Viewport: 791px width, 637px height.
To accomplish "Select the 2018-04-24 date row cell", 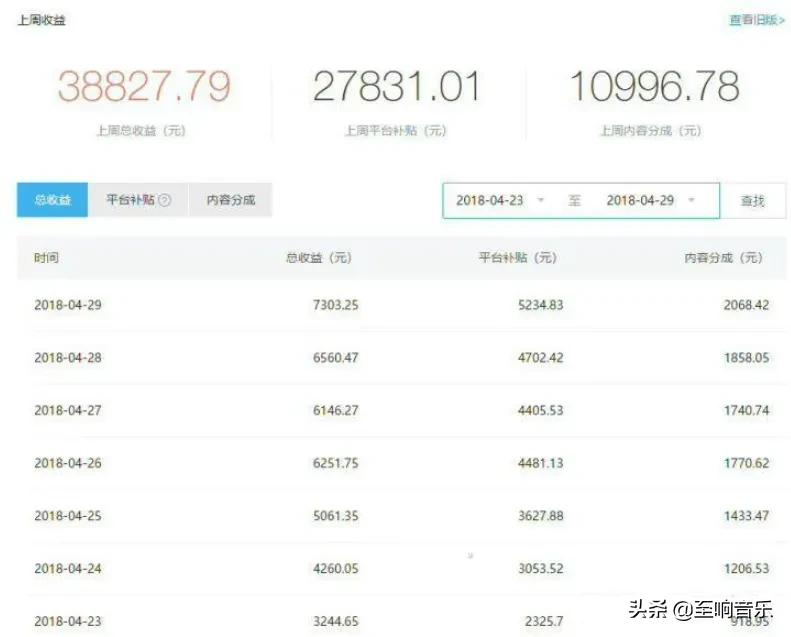I will 68,568.
